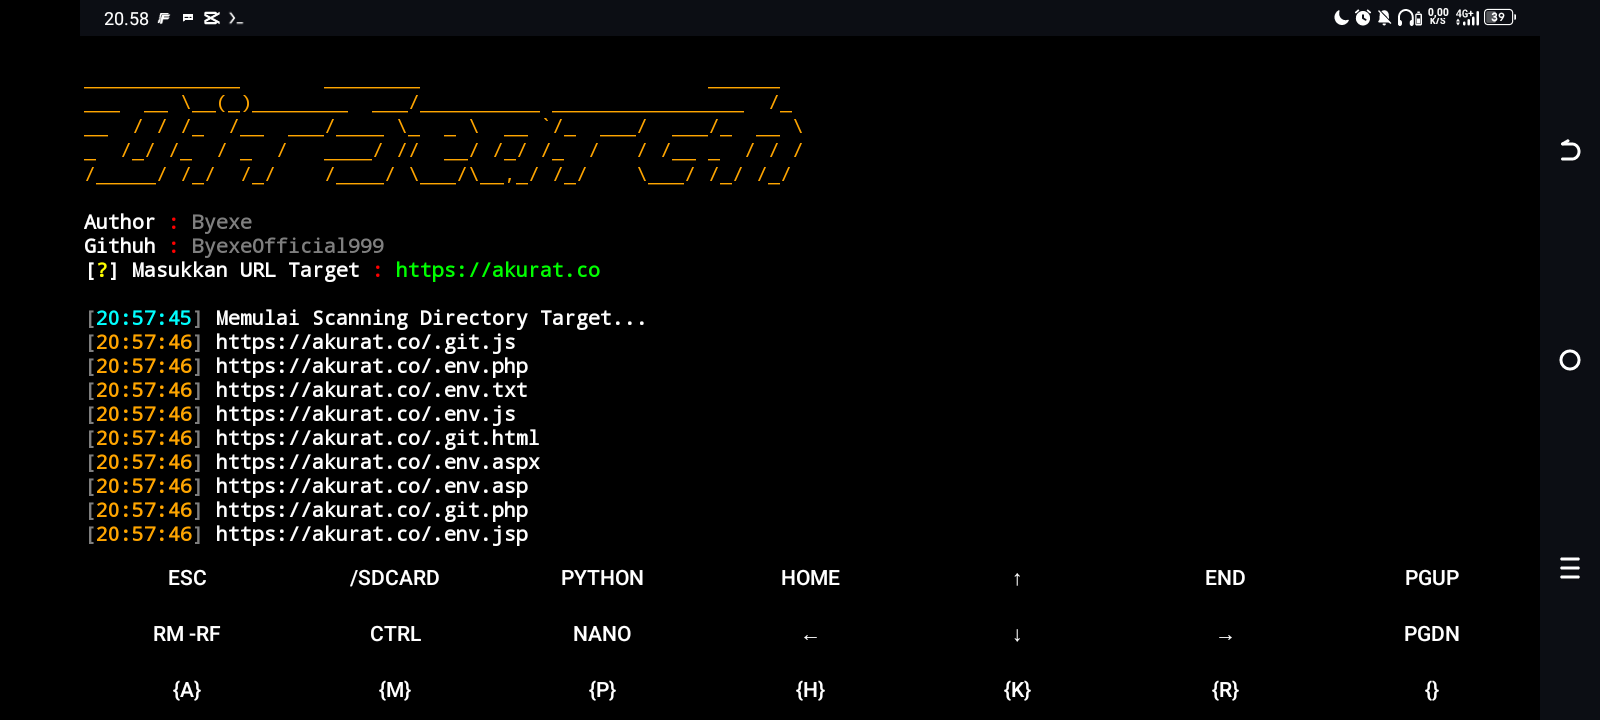
Task: Tap the down arrow key
Action: tap(1017, 635)
